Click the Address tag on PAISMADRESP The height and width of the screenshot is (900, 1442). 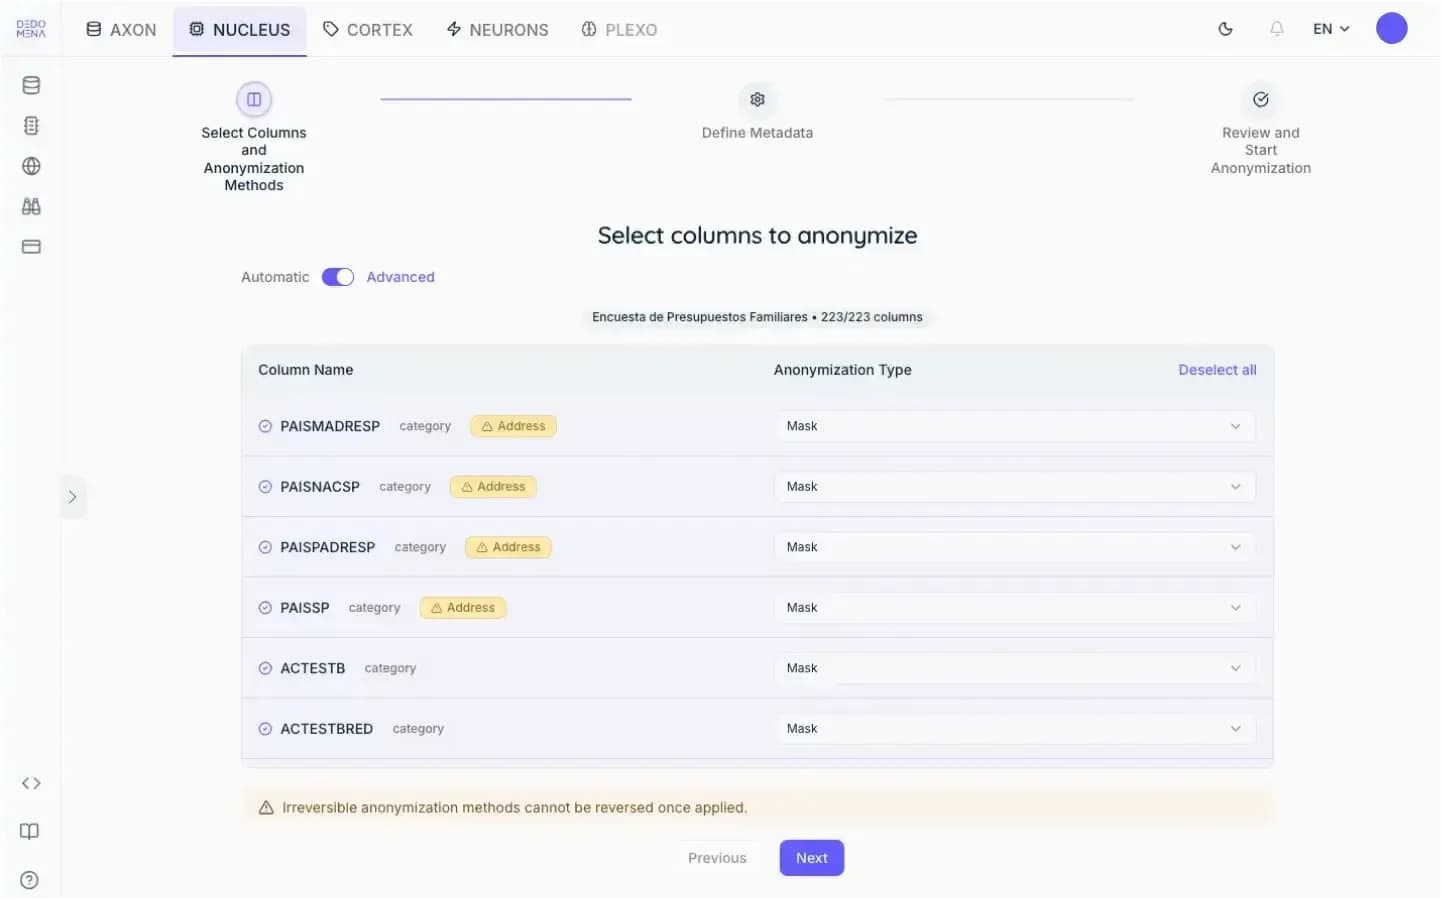click(x=513, y=426)
